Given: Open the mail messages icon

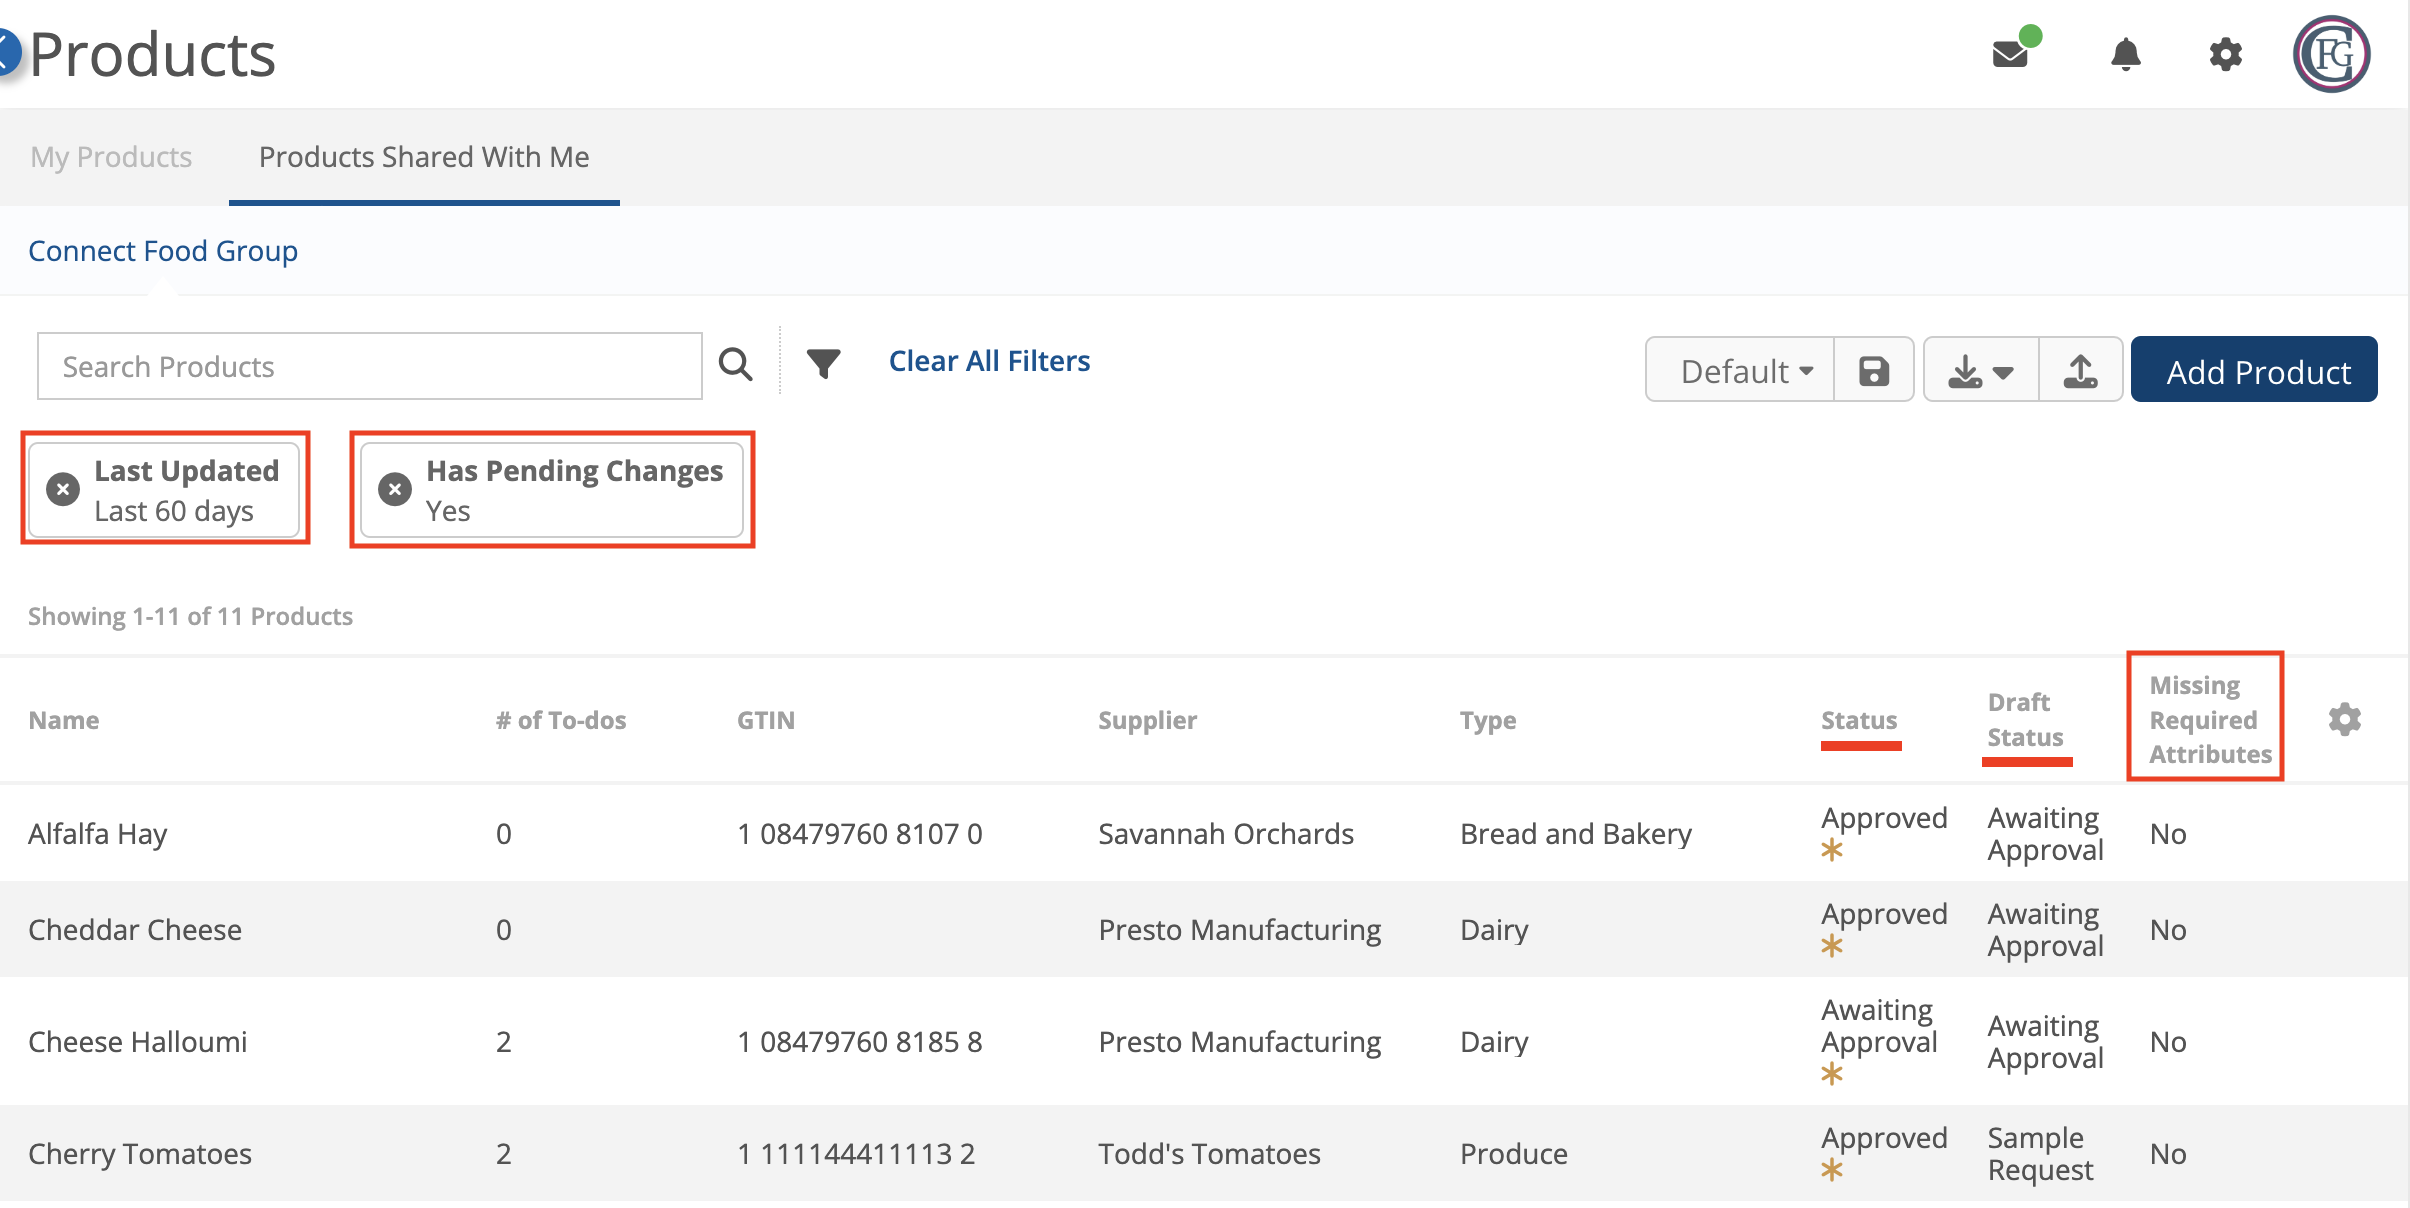Looking at the screenshot, I should point(2010,53).
